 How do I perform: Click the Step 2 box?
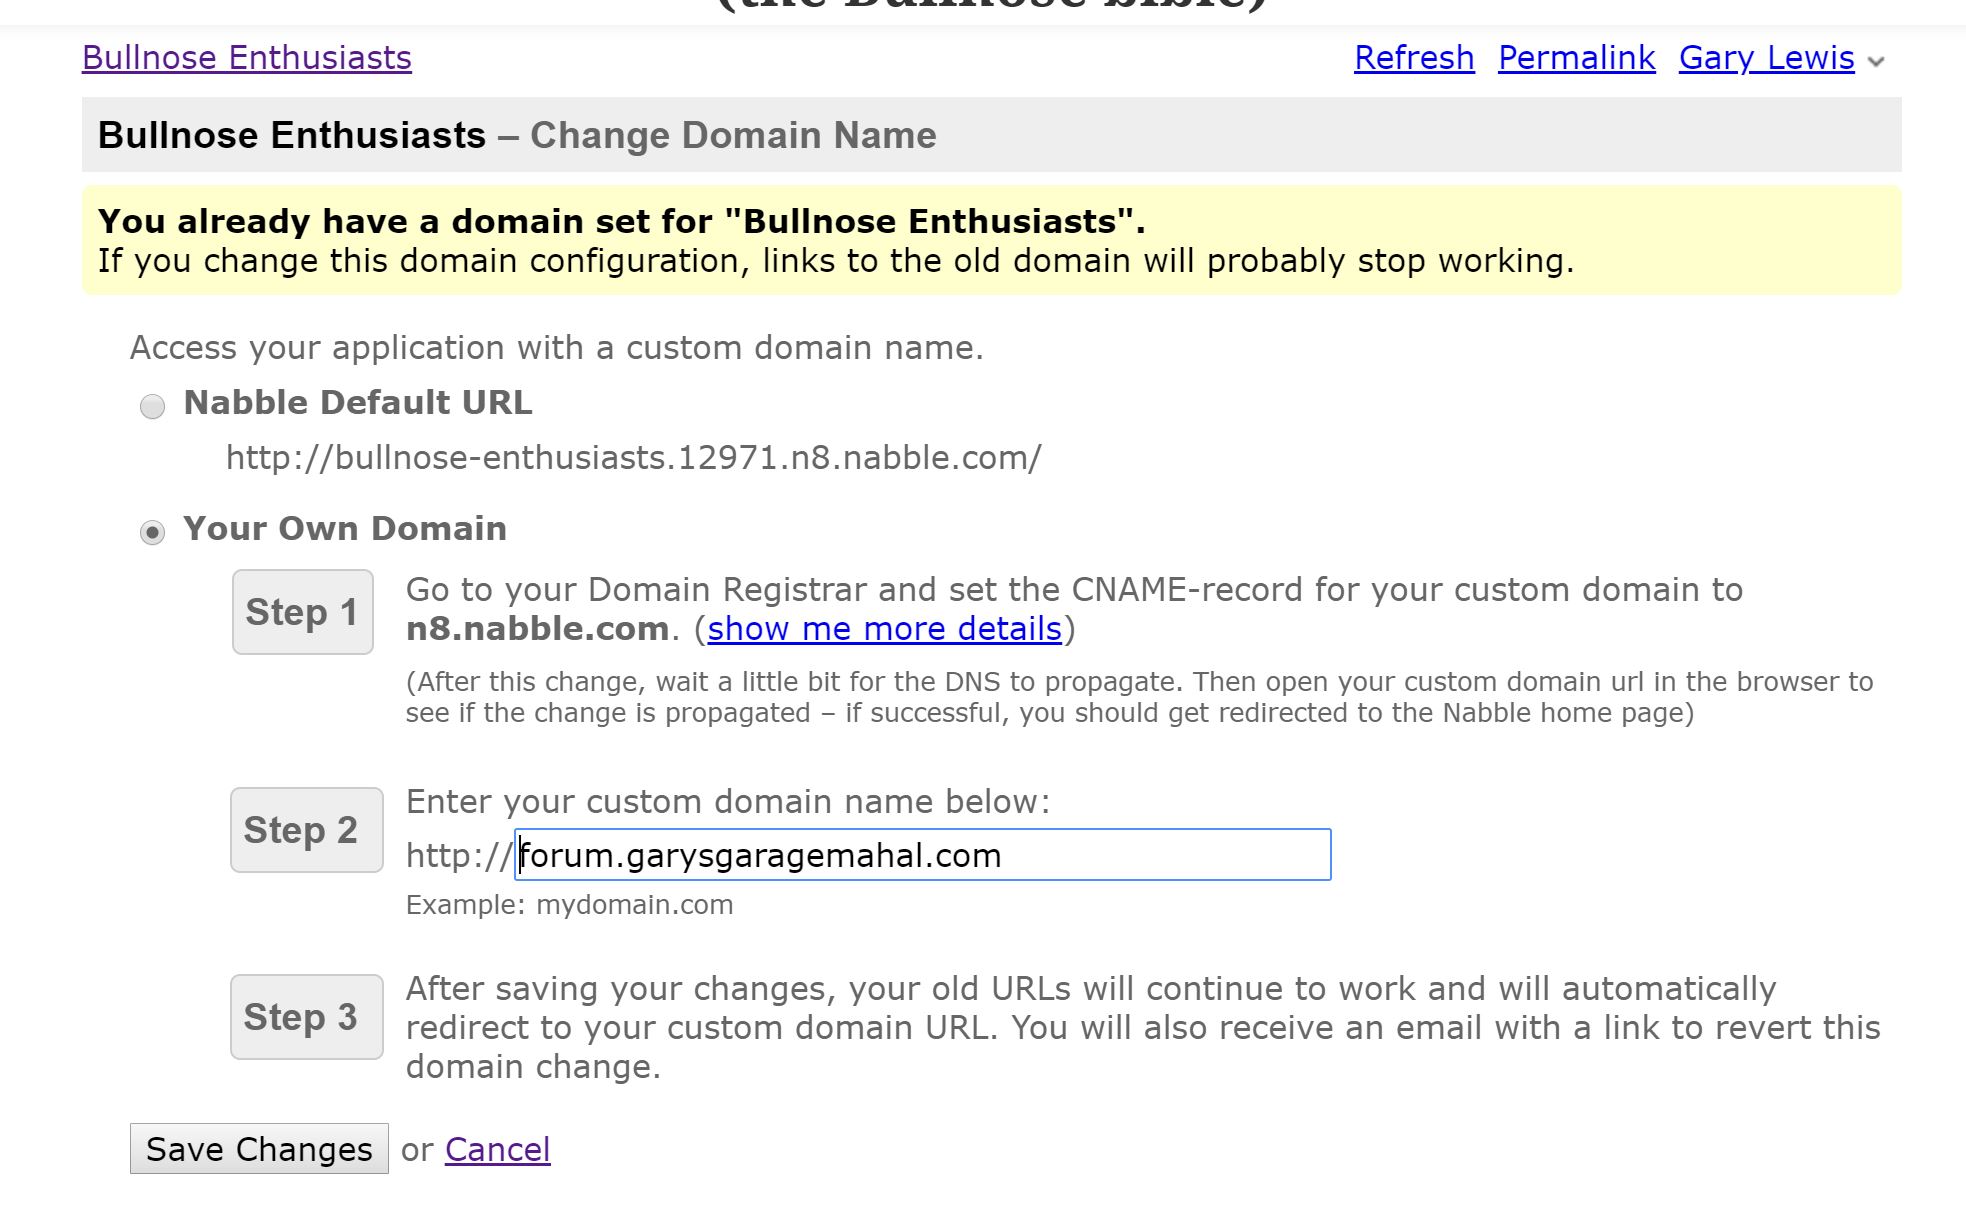click(306, 830)
